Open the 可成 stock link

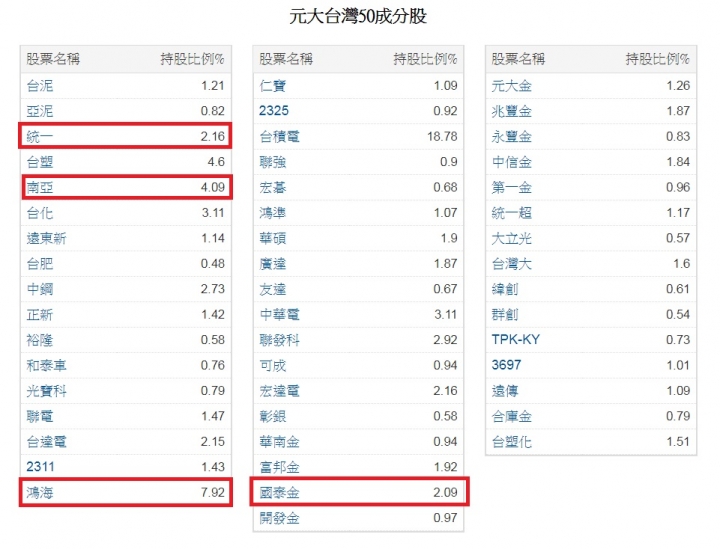[273, 365]
